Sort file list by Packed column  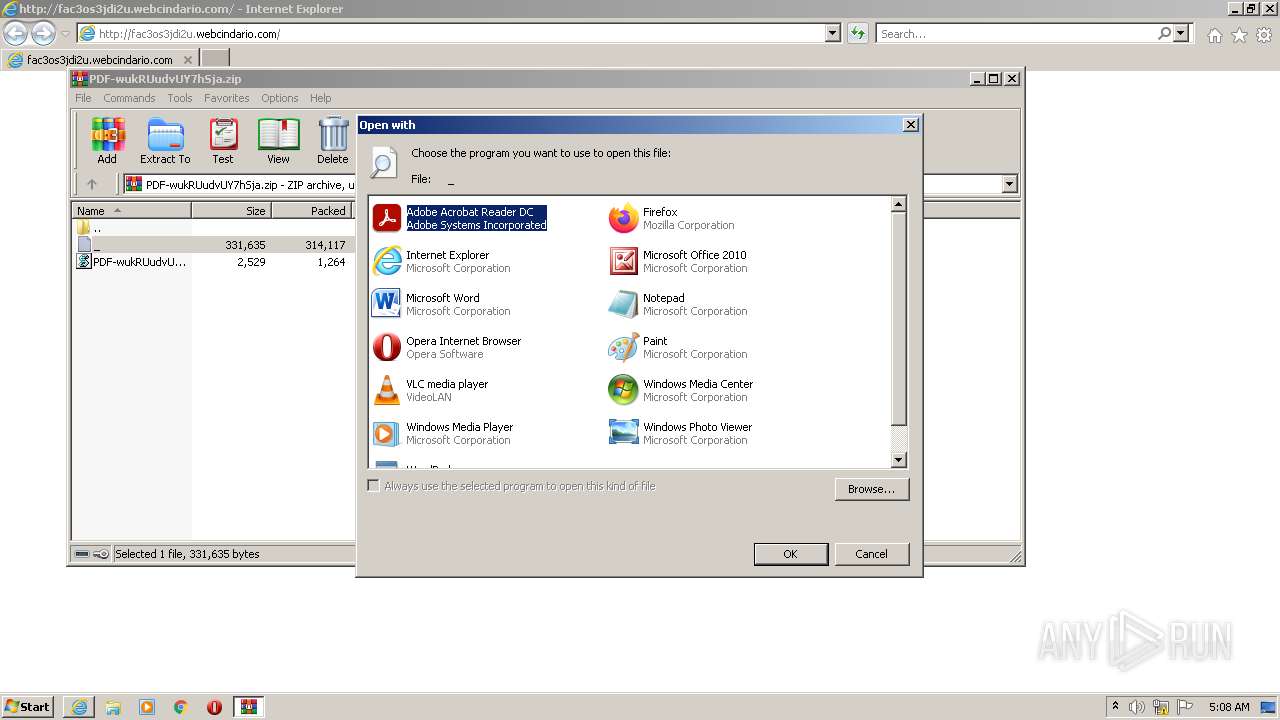tap(311, 211)
